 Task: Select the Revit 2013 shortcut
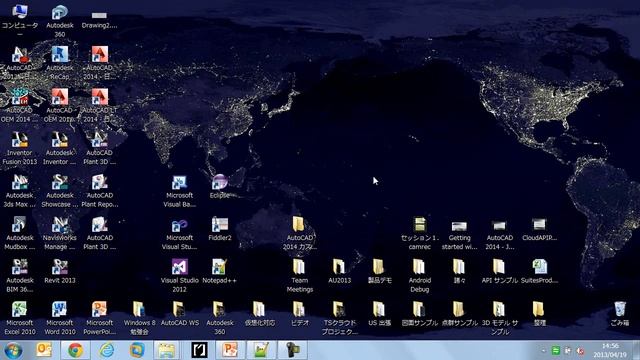point(60,271)
